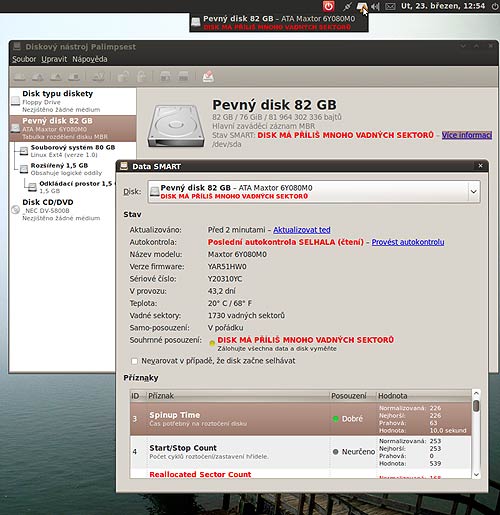Open the Upravit menu
Viewport: 500px width, 515px height.
tap(54, 59)
